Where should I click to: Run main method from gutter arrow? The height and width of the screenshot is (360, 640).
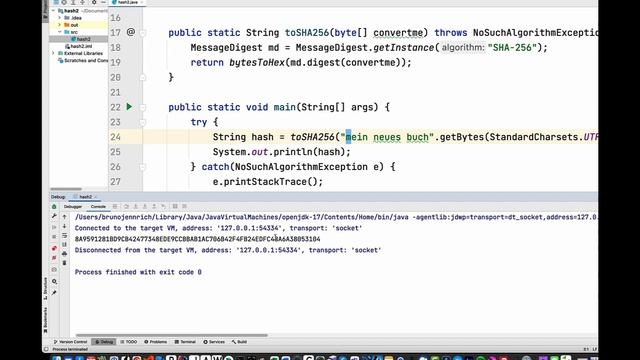pos(129,107)
